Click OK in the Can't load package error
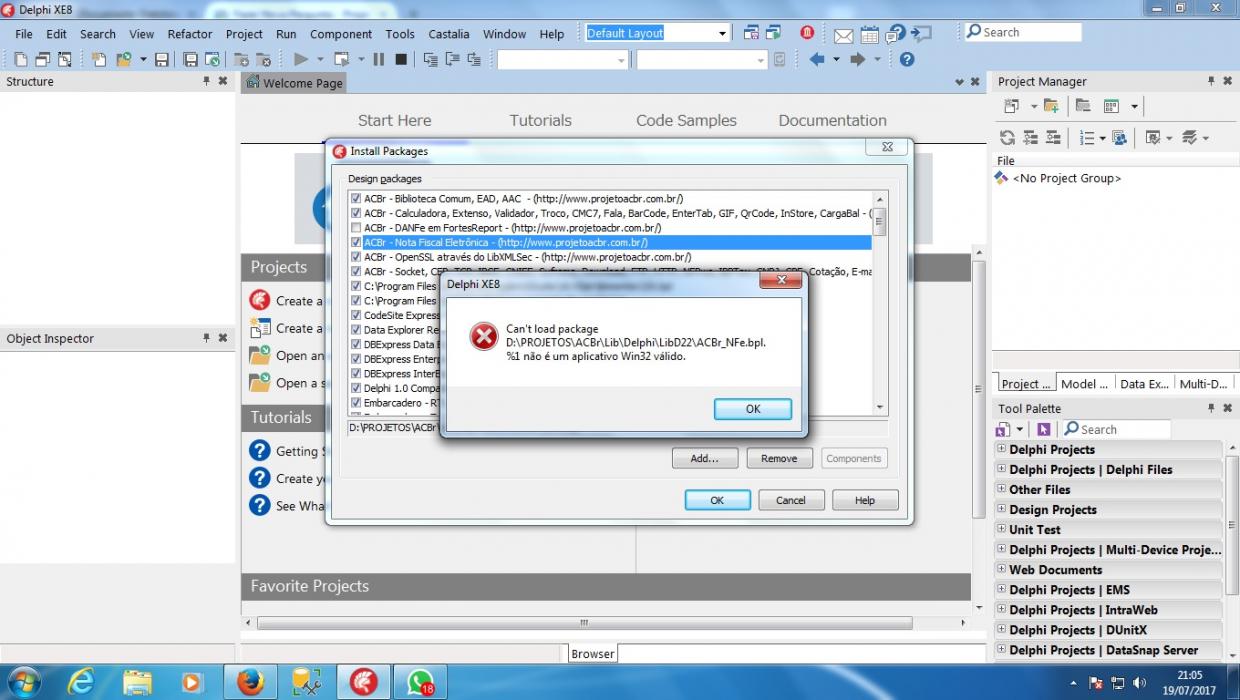The height and width of the screenshot is (700, 1240). pyautogui.click(x=753, y=408)
